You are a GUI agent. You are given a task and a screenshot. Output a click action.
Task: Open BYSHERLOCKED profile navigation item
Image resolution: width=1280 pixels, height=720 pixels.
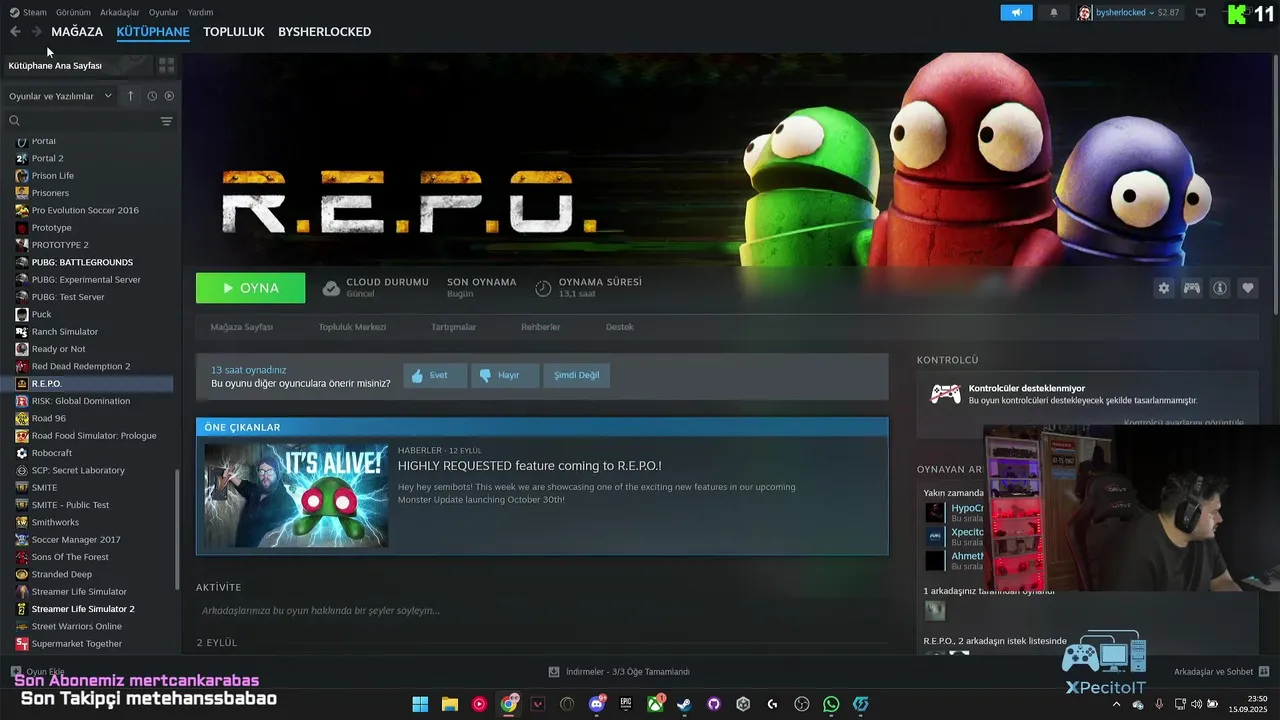324,32
